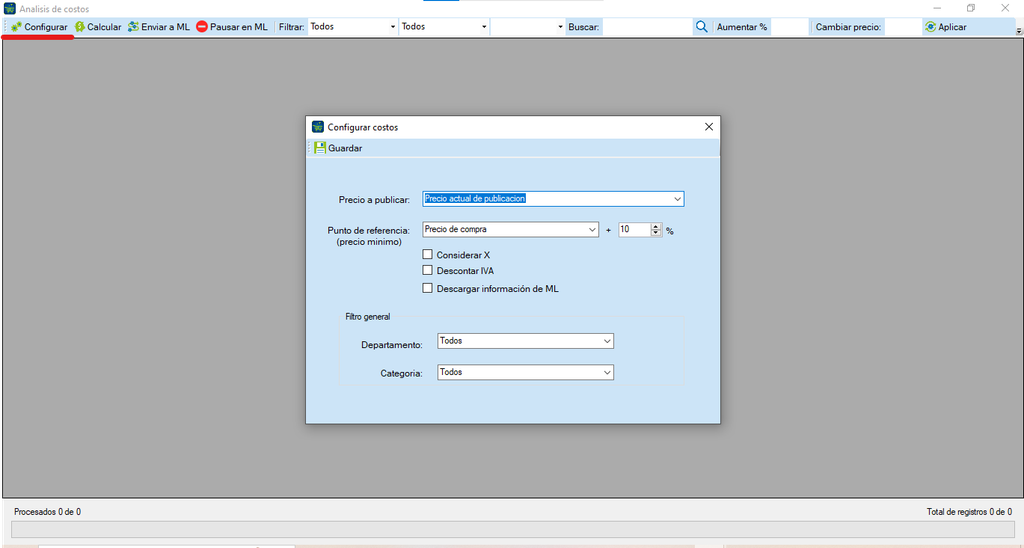Open the first Filtrar dropdown showing Todos
1024x548 pixels.
353,27
